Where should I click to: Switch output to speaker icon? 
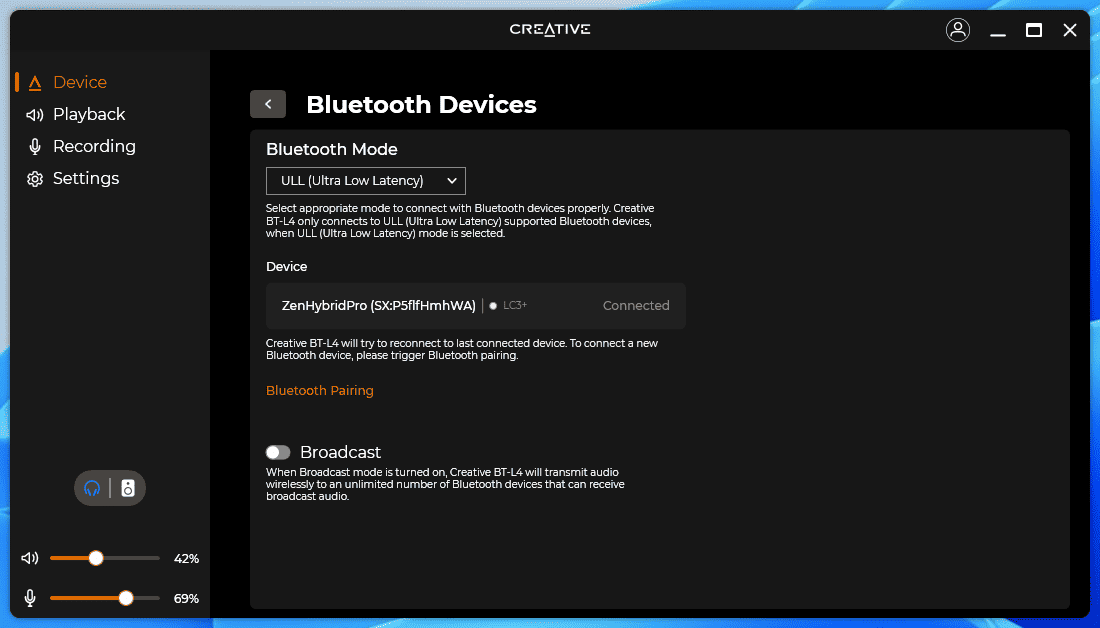click(x=128, y=488)
